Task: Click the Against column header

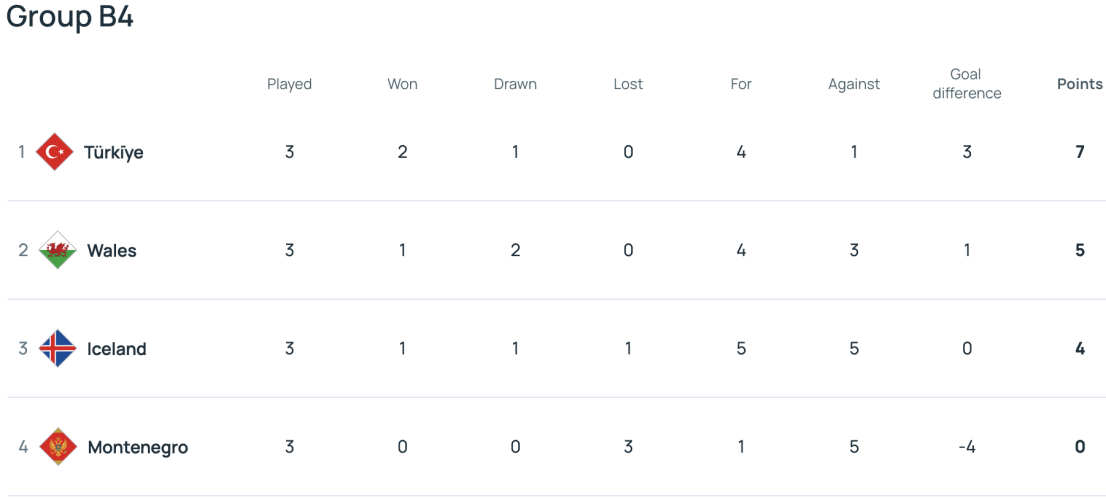Action: coord(853,85)
